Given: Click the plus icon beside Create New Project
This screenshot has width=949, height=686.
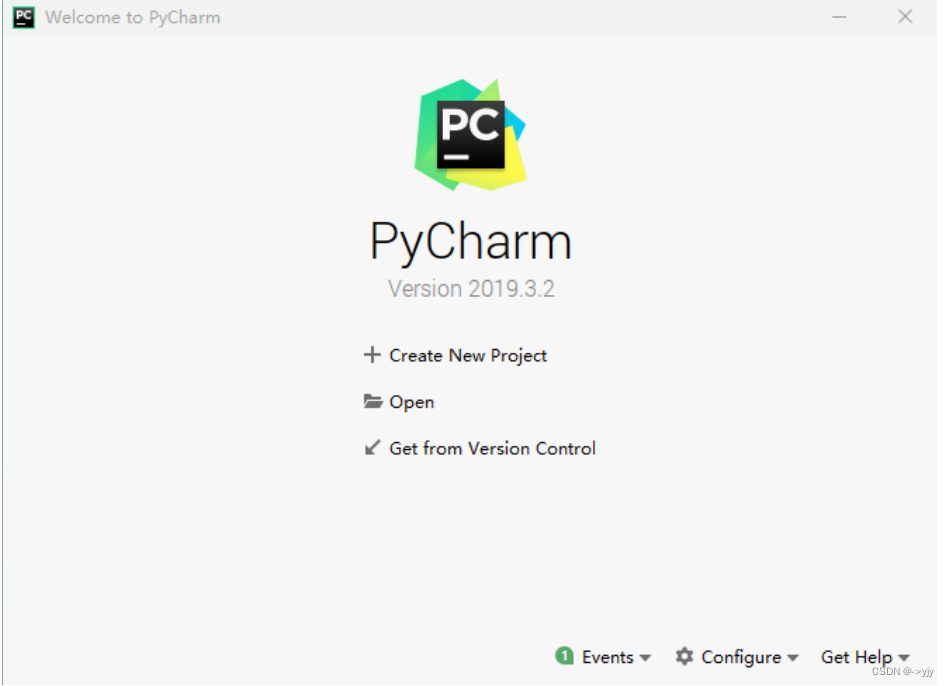Looking at the screenshot, I should 372,355.
